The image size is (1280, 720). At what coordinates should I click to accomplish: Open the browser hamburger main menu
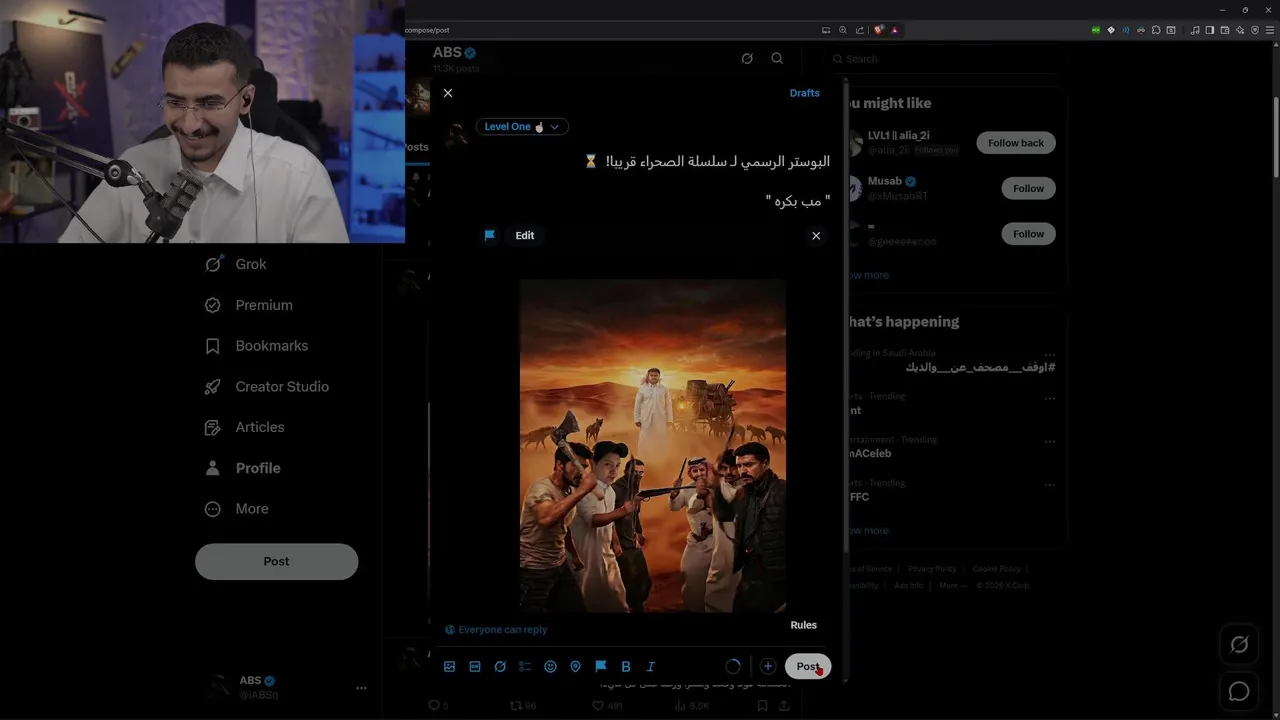point(1269,30)
